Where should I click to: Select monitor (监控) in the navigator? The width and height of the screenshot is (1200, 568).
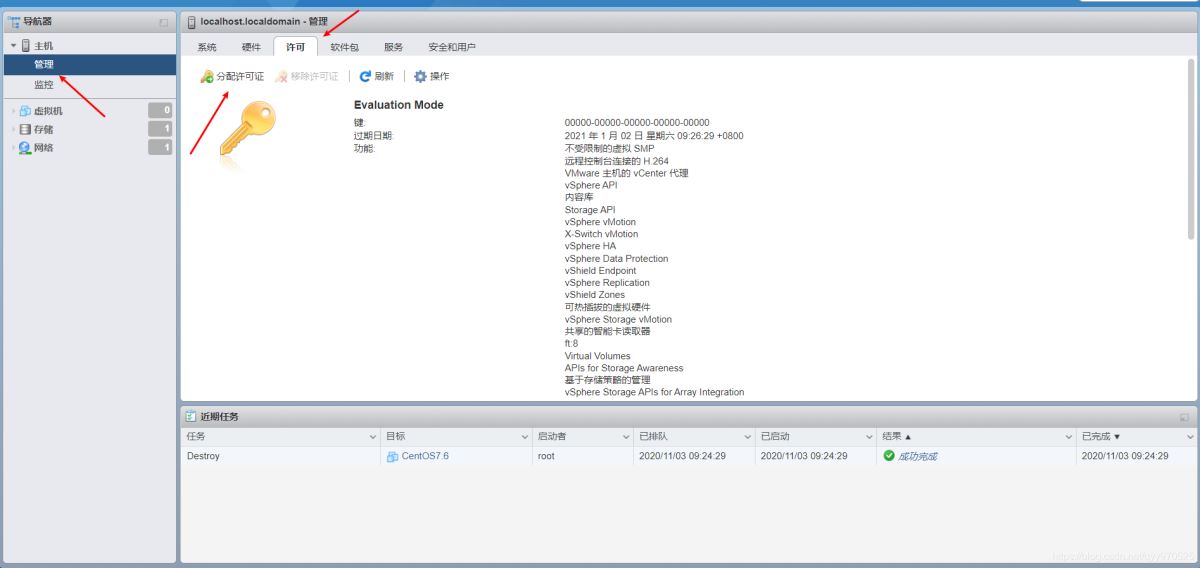click(x=44, y=84)
